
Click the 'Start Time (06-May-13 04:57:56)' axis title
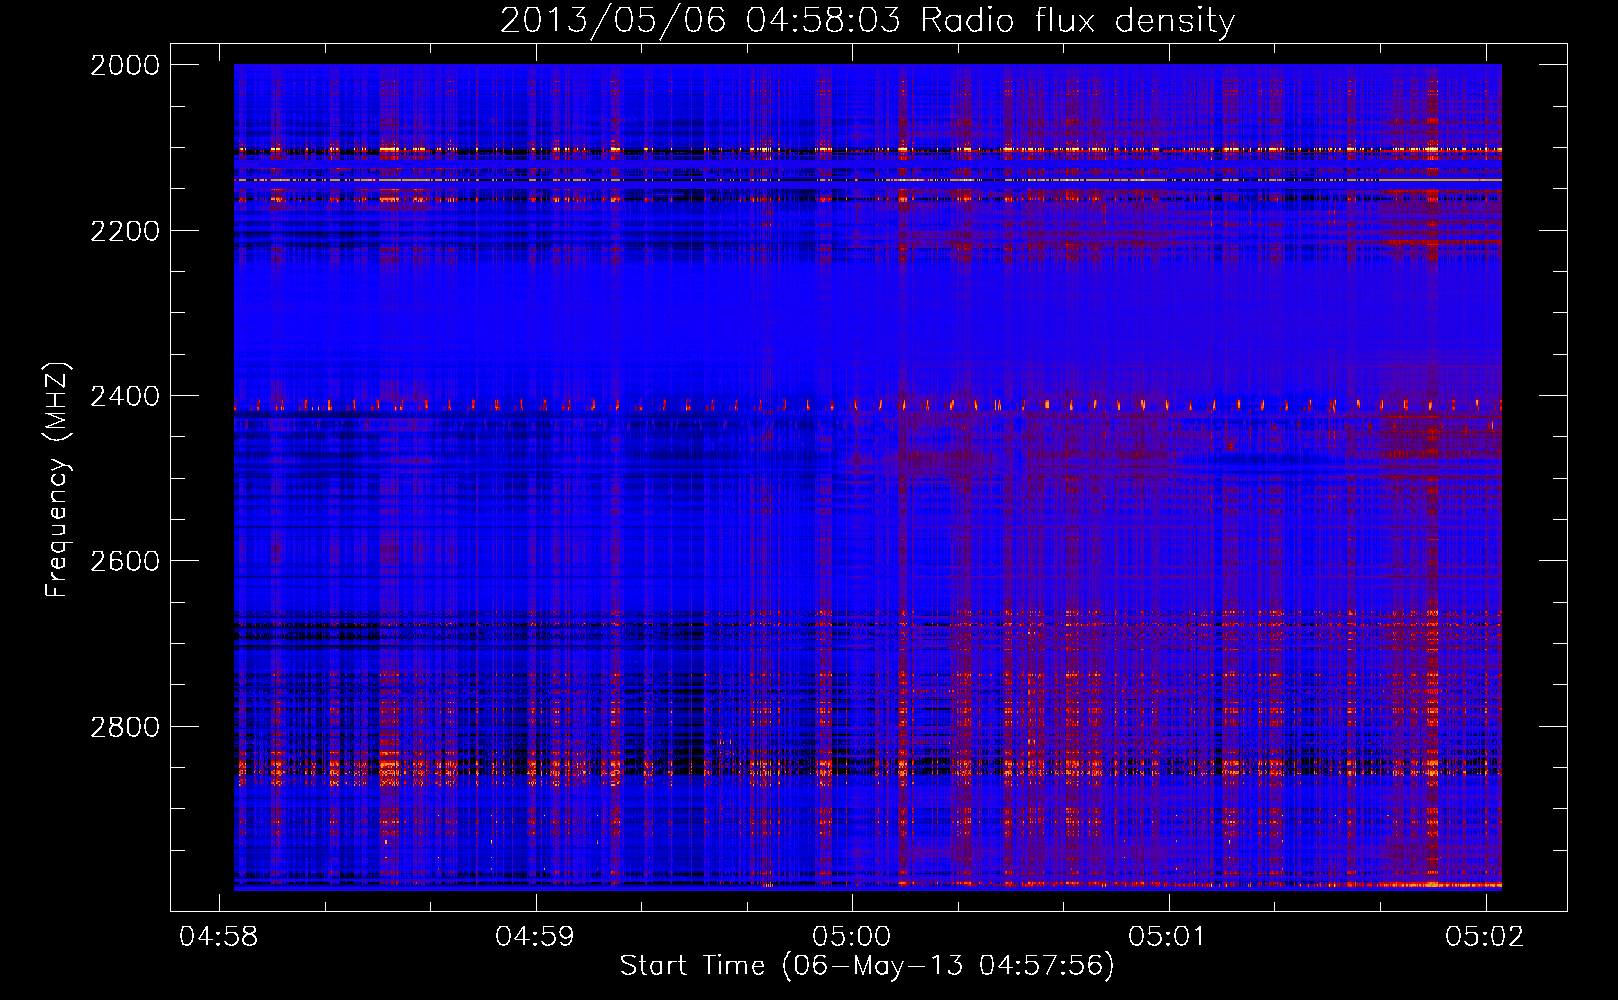tap(867, 966)
